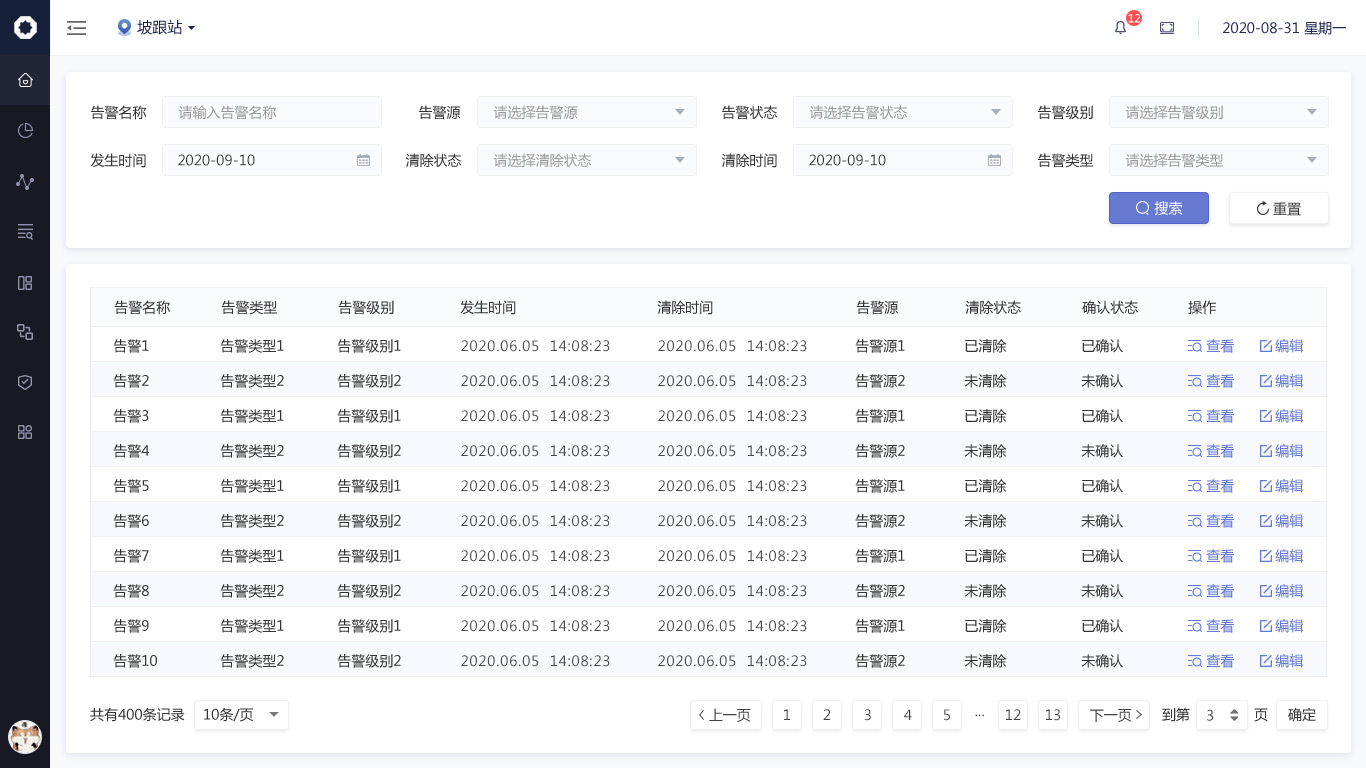Open the pie chart sidebar icon

click(x=25, y=130)
